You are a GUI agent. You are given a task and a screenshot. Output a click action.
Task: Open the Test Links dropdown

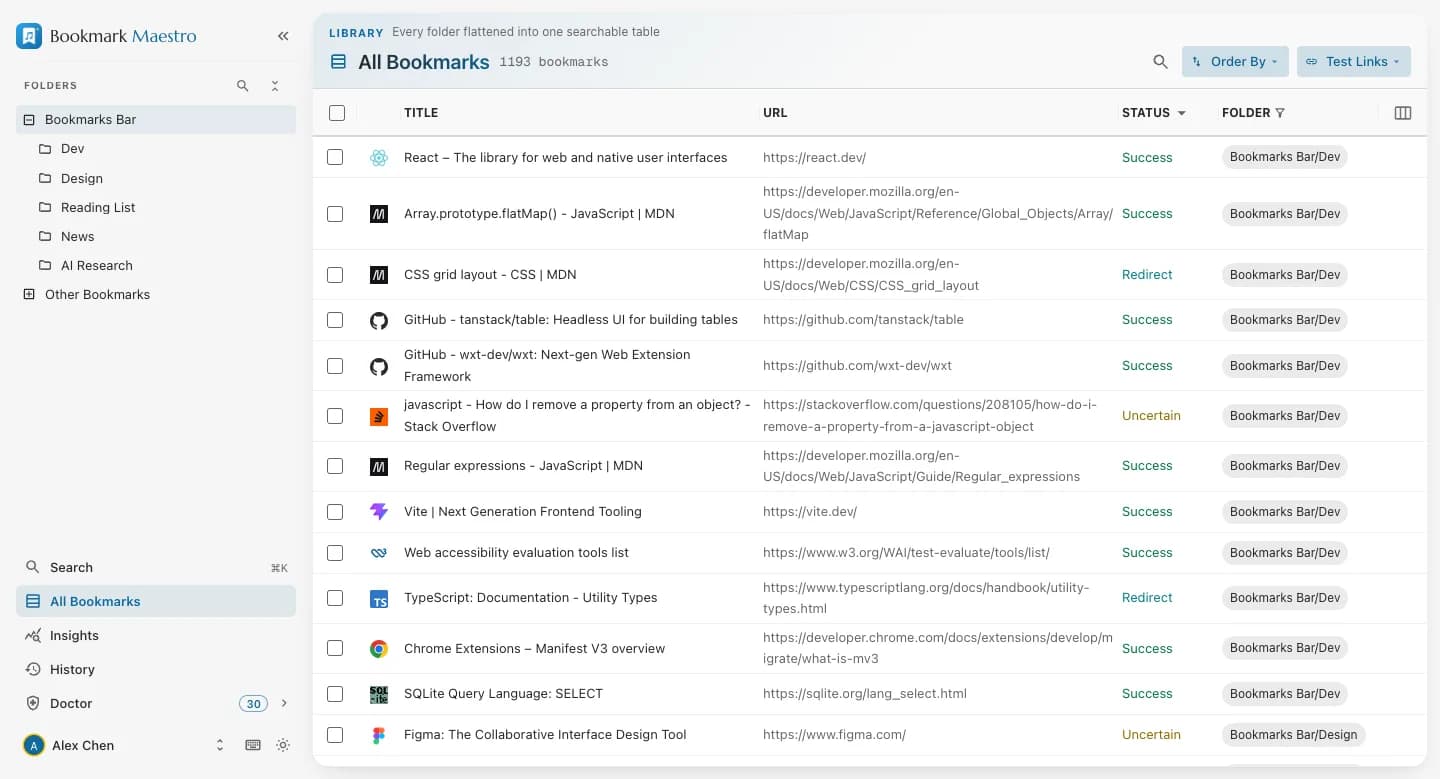(x=1354, y=62)
